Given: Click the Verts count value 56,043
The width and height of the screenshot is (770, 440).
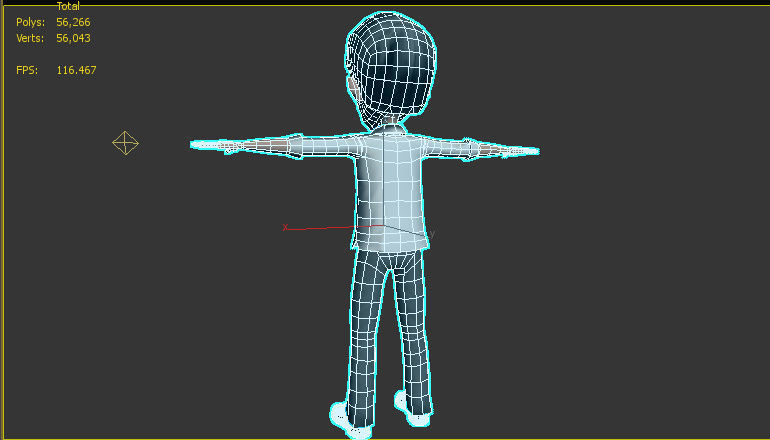Looking at the screenshot, I should point(73,38).
